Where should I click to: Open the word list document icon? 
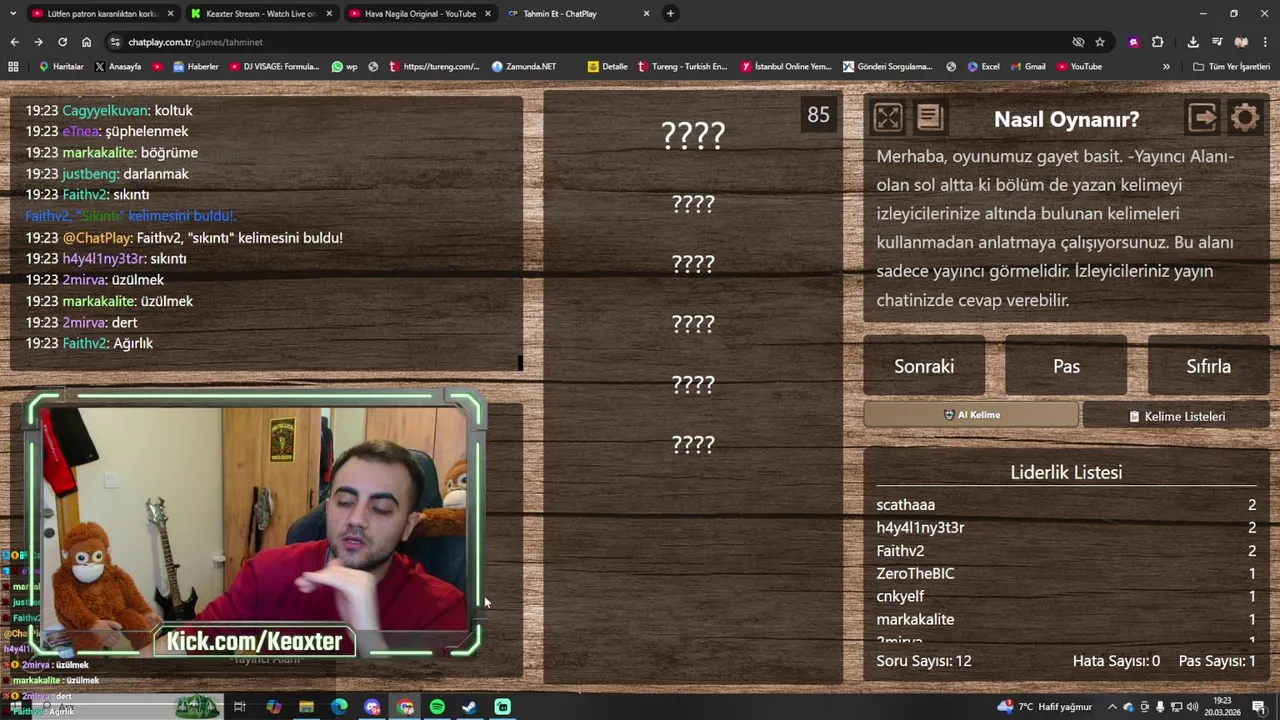(x=930, y=118)
